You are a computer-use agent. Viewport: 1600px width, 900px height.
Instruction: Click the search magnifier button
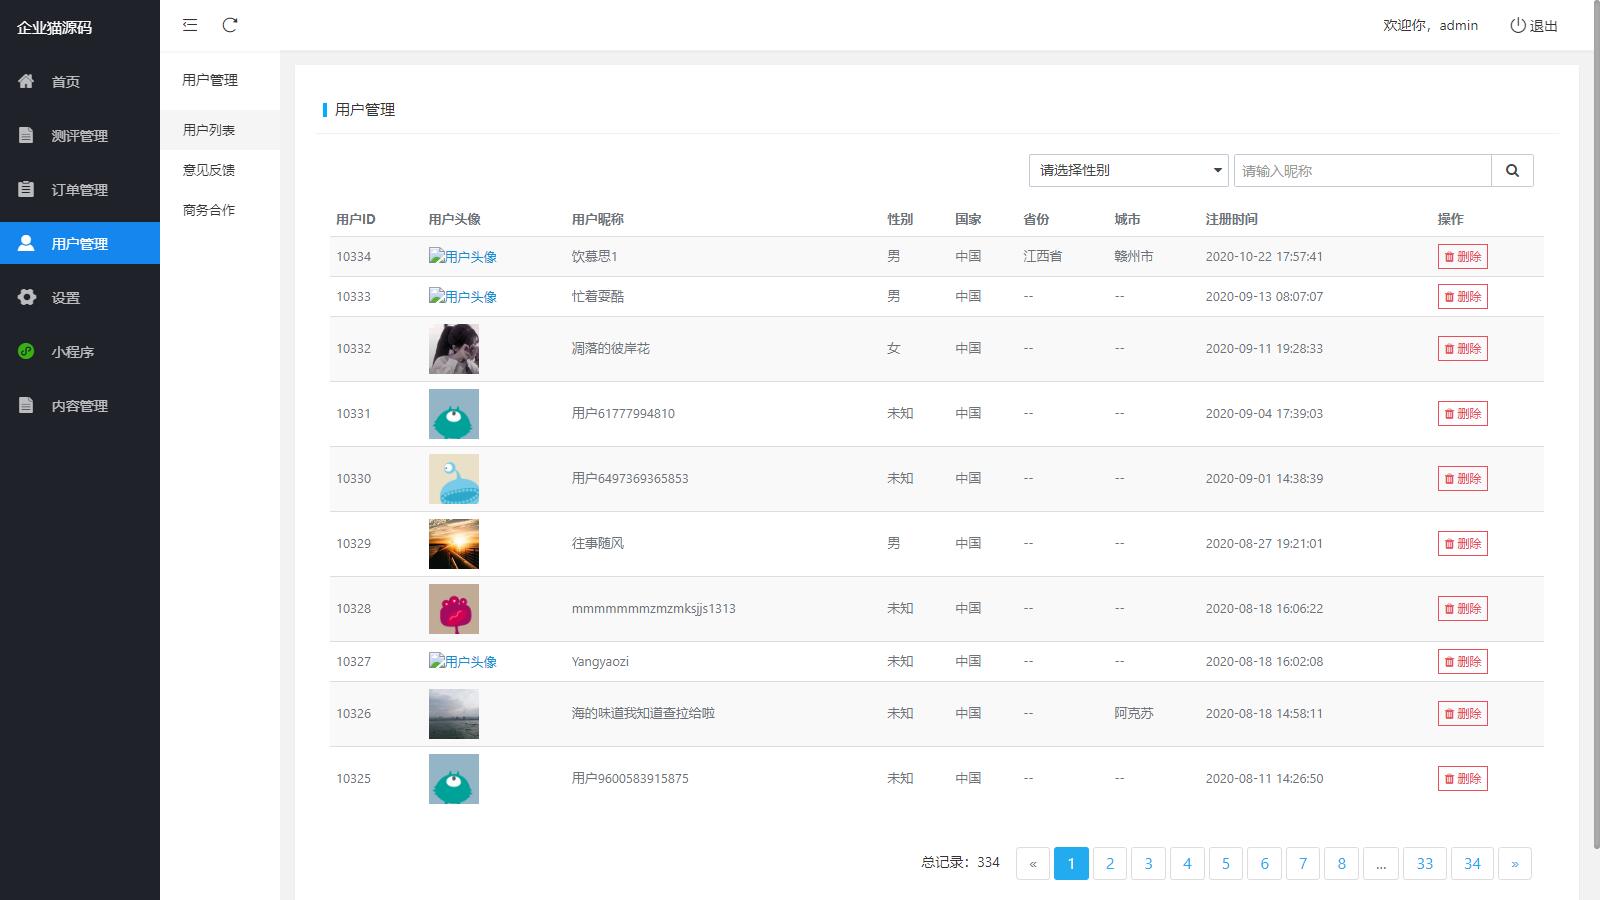(x=1512, y=171)
